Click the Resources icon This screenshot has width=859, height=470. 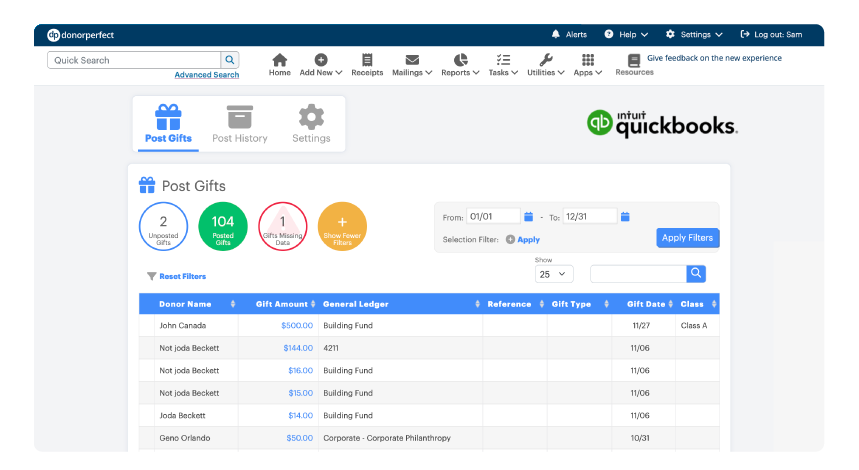[x=634, y=60]
